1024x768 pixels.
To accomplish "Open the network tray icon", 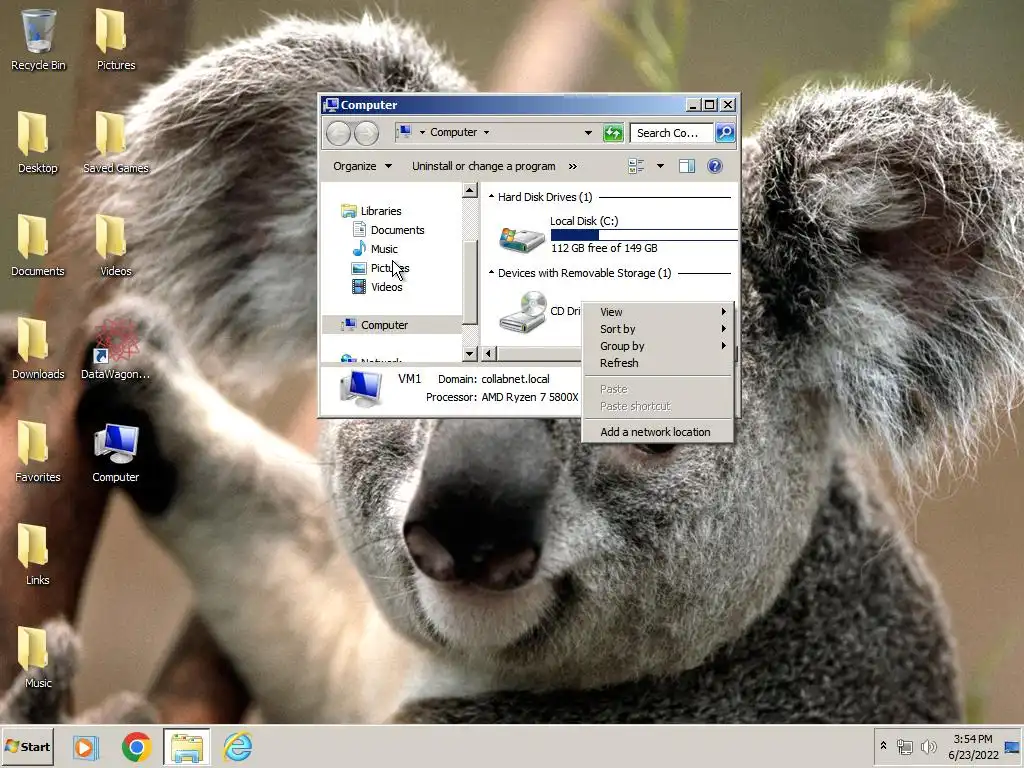I will [904, 746].
